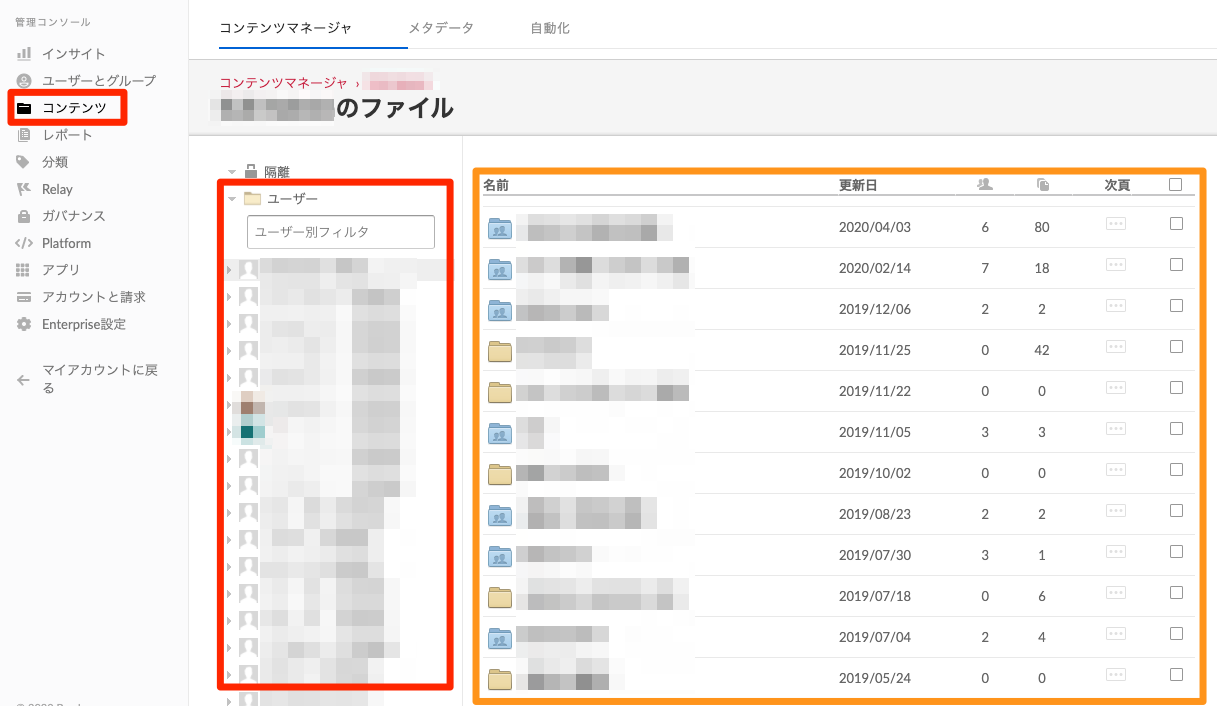1217x706 pixels.
Task: Click the ガバナンス lock icon
Action: [24, 216]
